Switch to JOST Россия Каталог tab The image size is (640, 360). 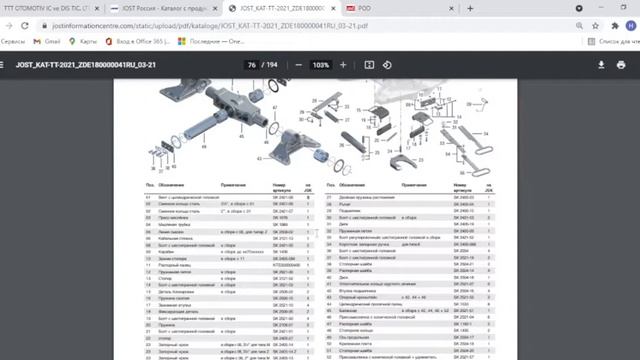point(165,8)
